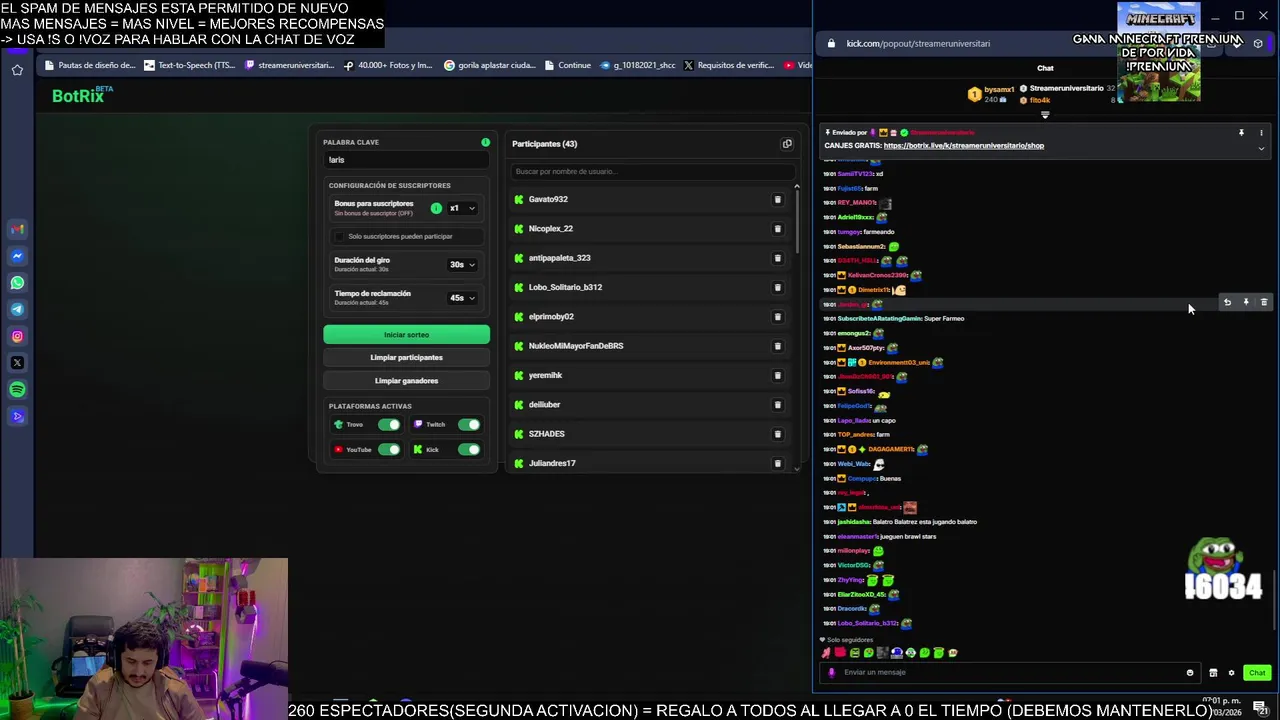Image resolution: width=1280 pixels, height=720 pixels.
Task: Expand the pinned message chevron
Action: [1261, 149]
